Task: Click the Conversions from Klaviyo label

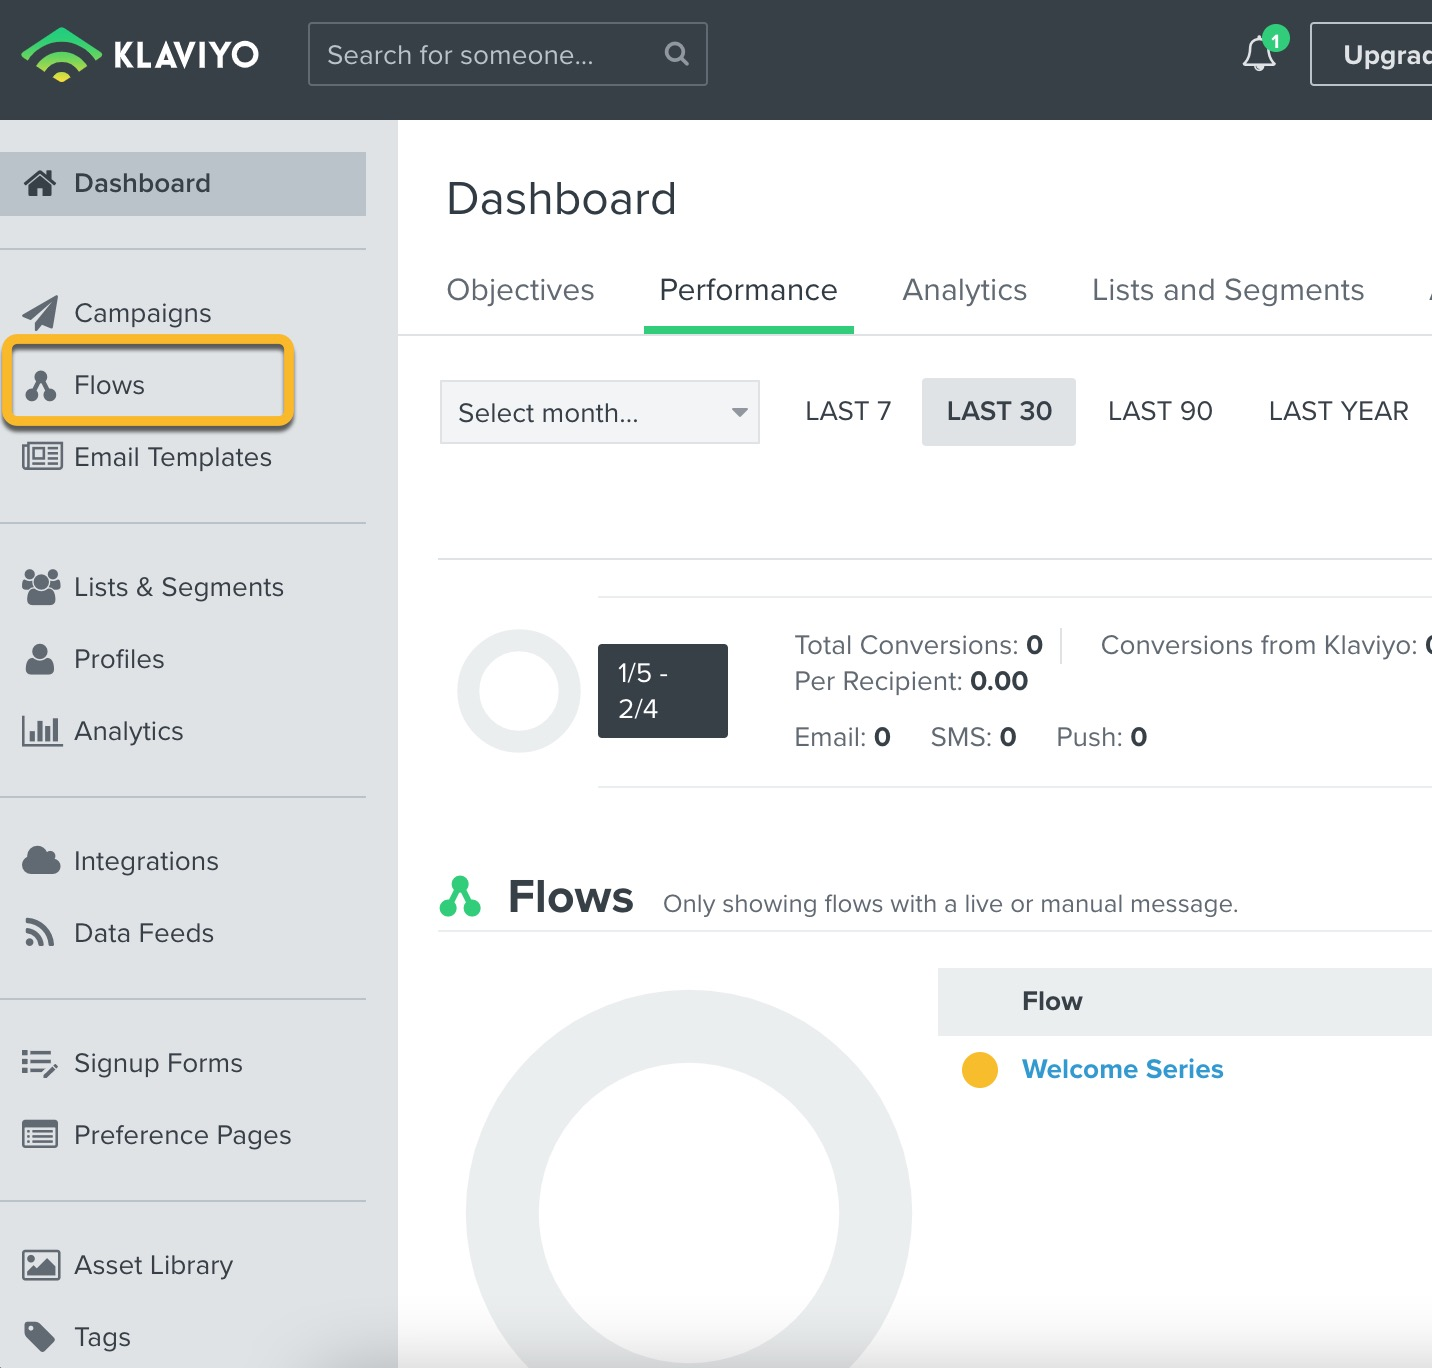Action: [x=1259, y=645]
